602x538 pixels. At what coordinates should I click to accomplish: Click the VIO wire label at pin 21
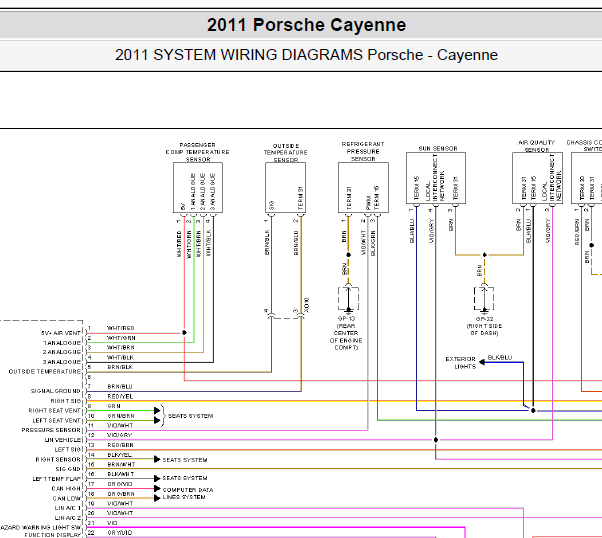click(x=112, y=523)
